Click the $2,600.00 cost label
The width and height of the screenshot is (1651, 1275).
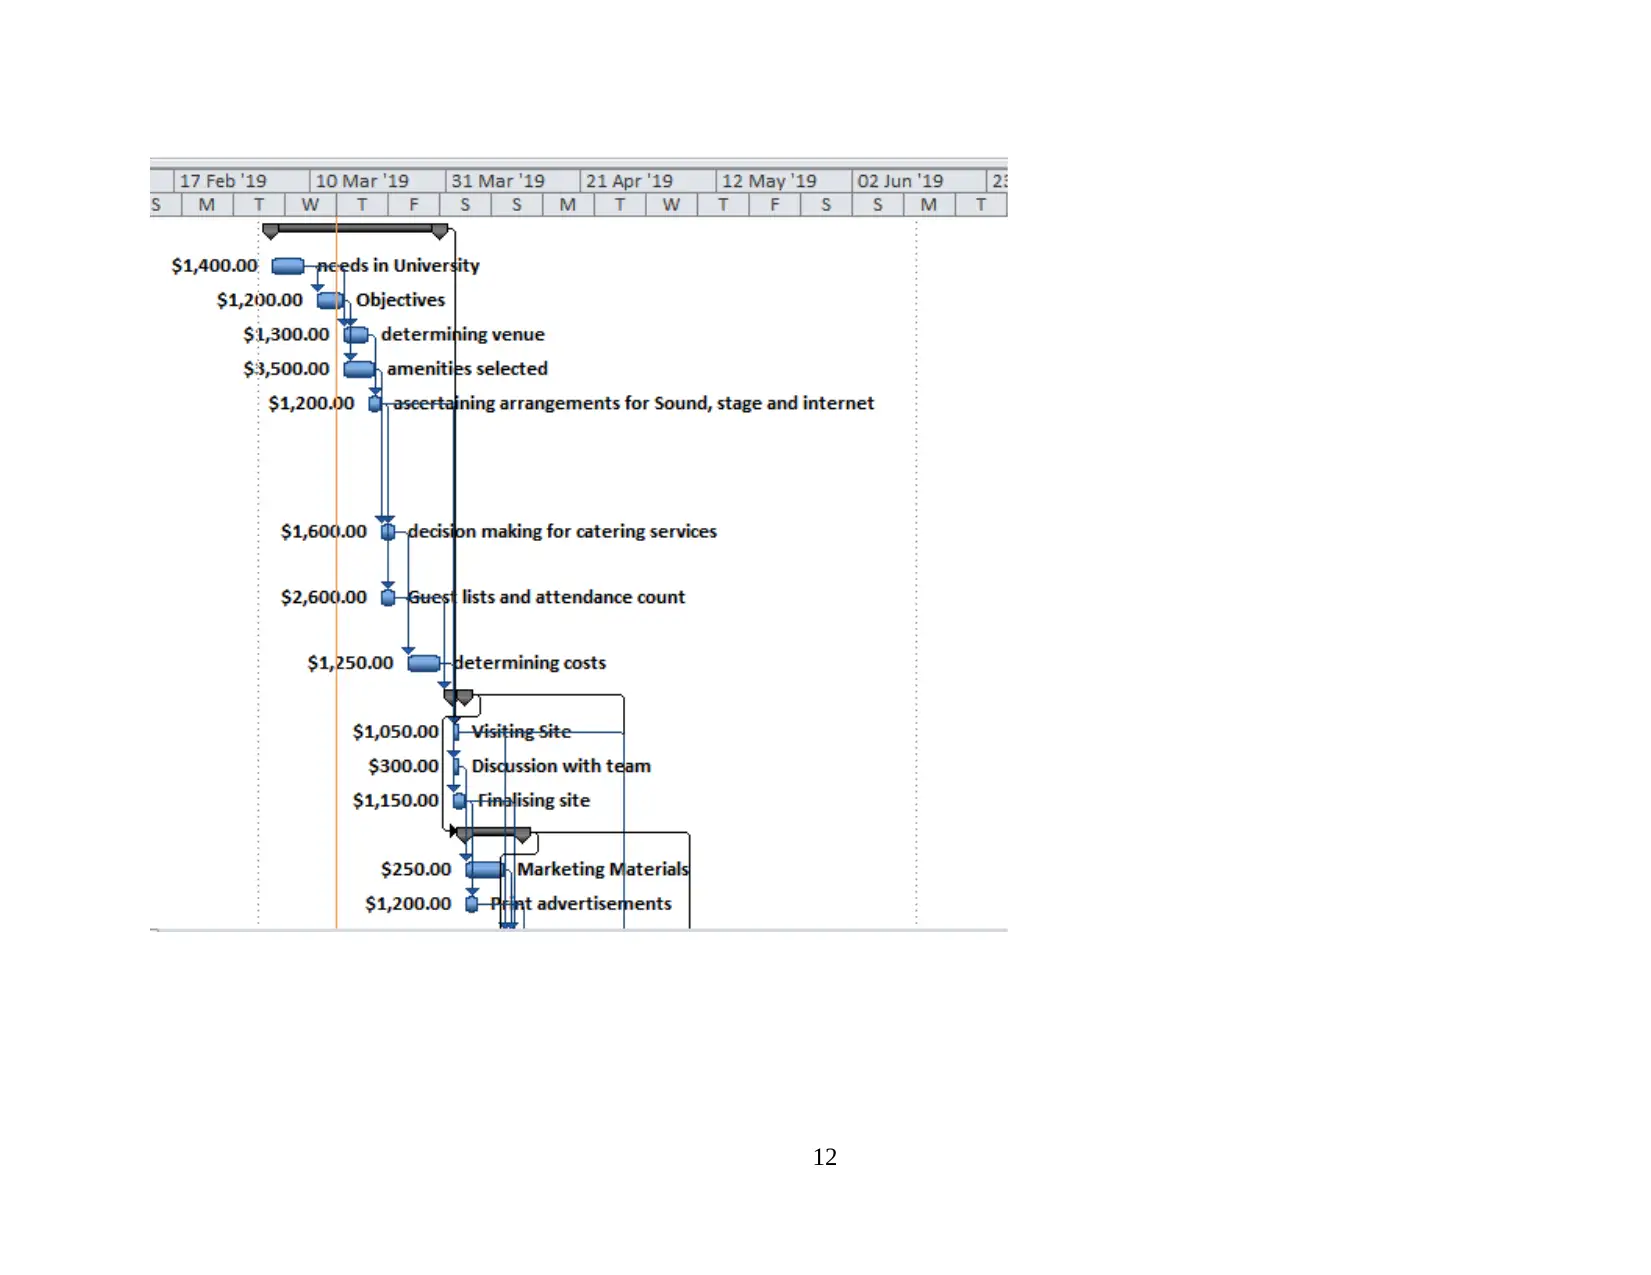tap(324, 597)
